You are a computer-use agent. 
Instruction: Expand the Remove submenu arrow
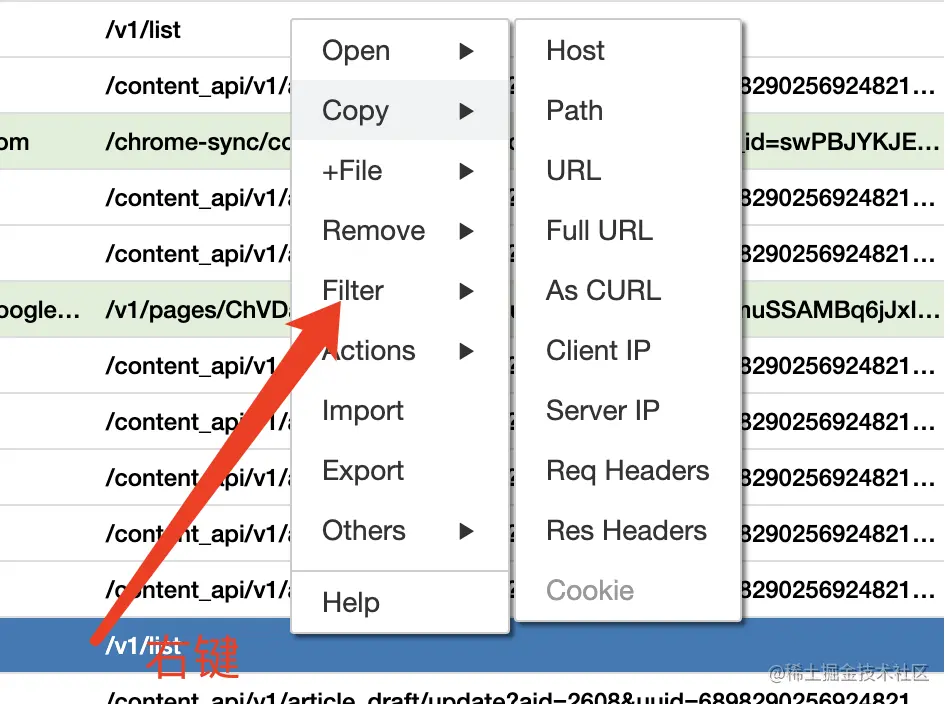tap(466, 231)
